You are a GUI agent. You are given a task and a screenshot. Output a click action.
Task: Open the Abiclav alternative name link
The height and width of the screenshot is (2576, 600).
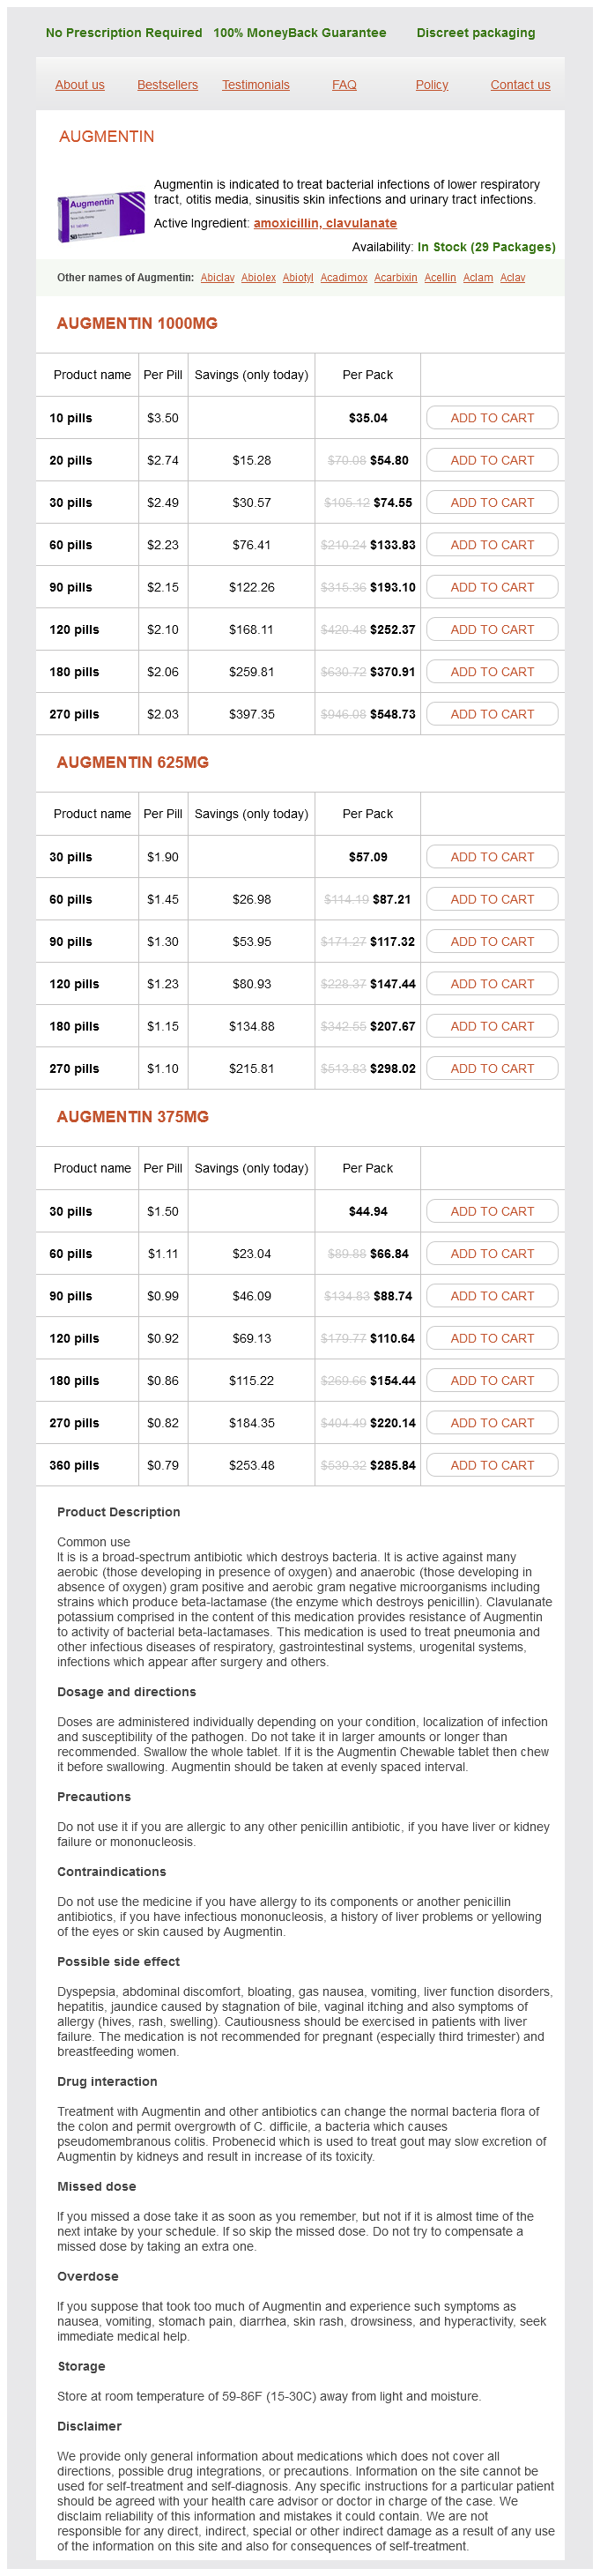(217, 278)
